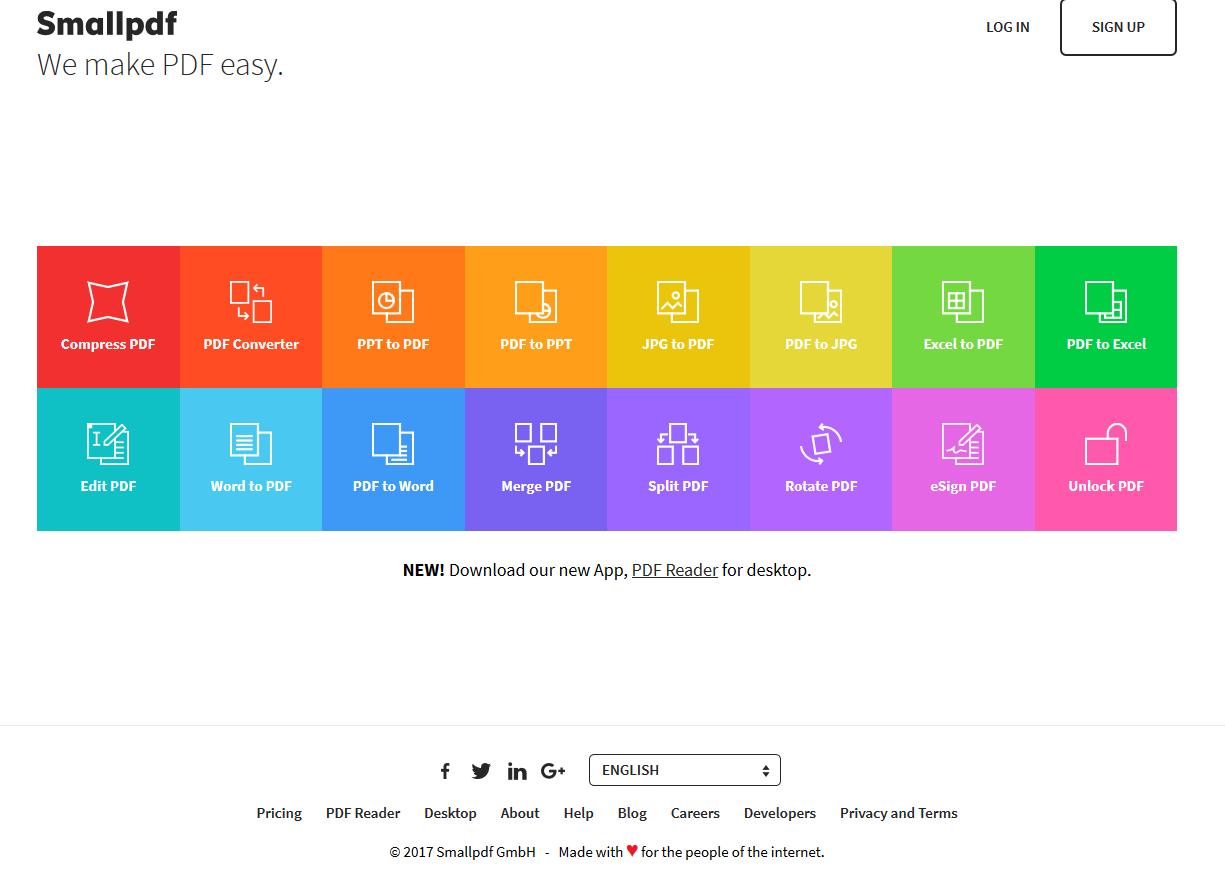Screen dimensions: 1225x876
Task: Open the Developers footer link
Action: click(780, 813)
